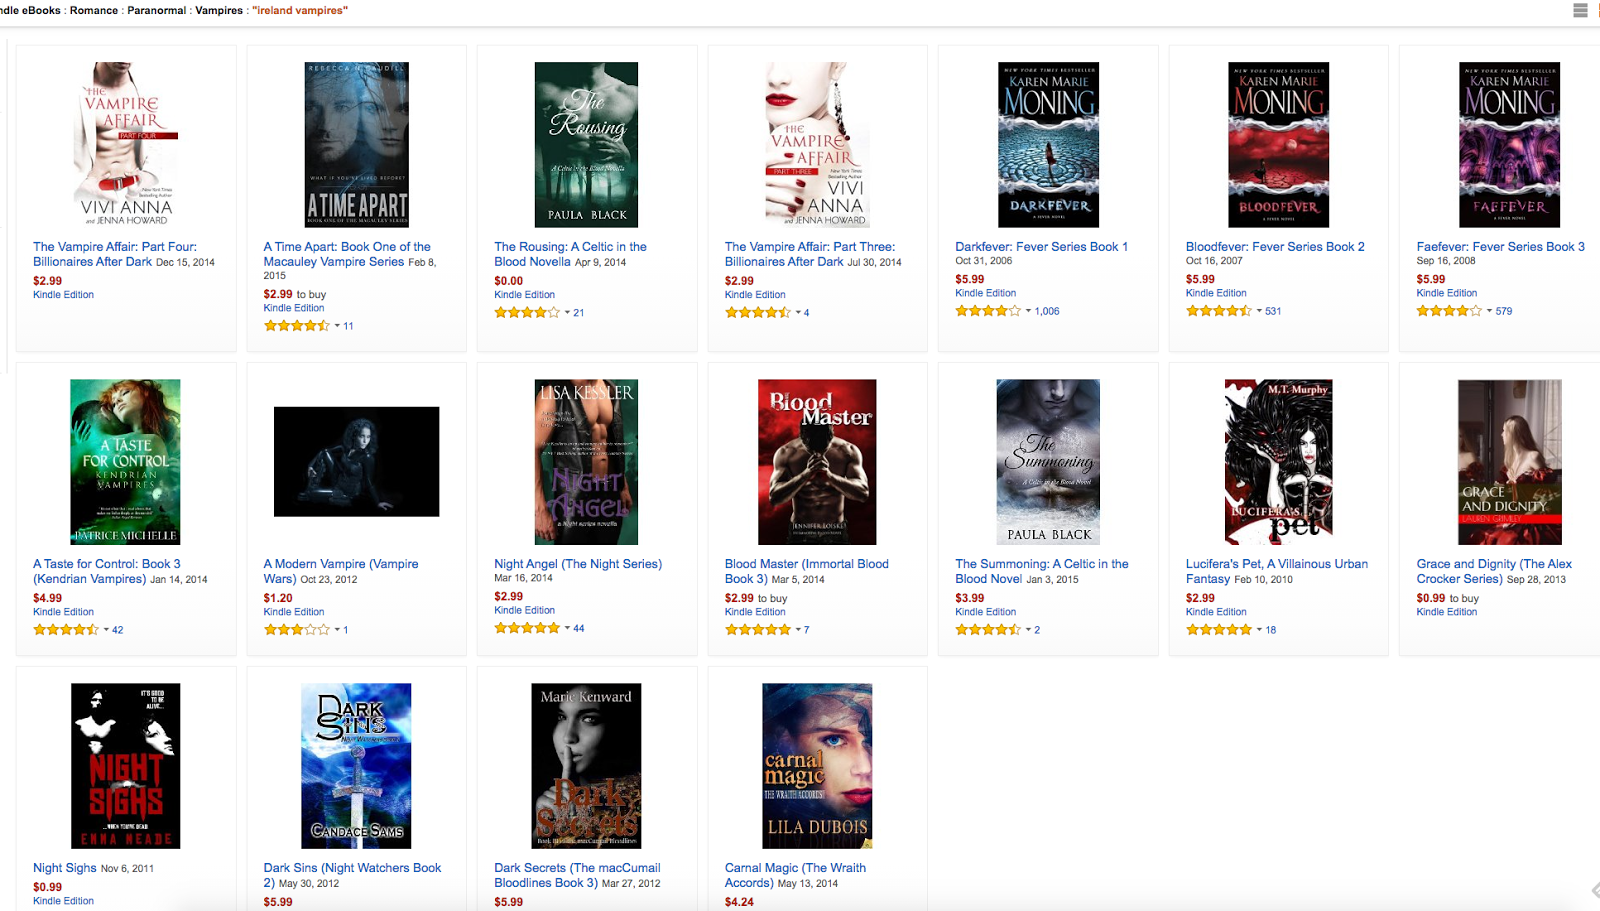Click the star rating for Darkfever

point(988,311)
